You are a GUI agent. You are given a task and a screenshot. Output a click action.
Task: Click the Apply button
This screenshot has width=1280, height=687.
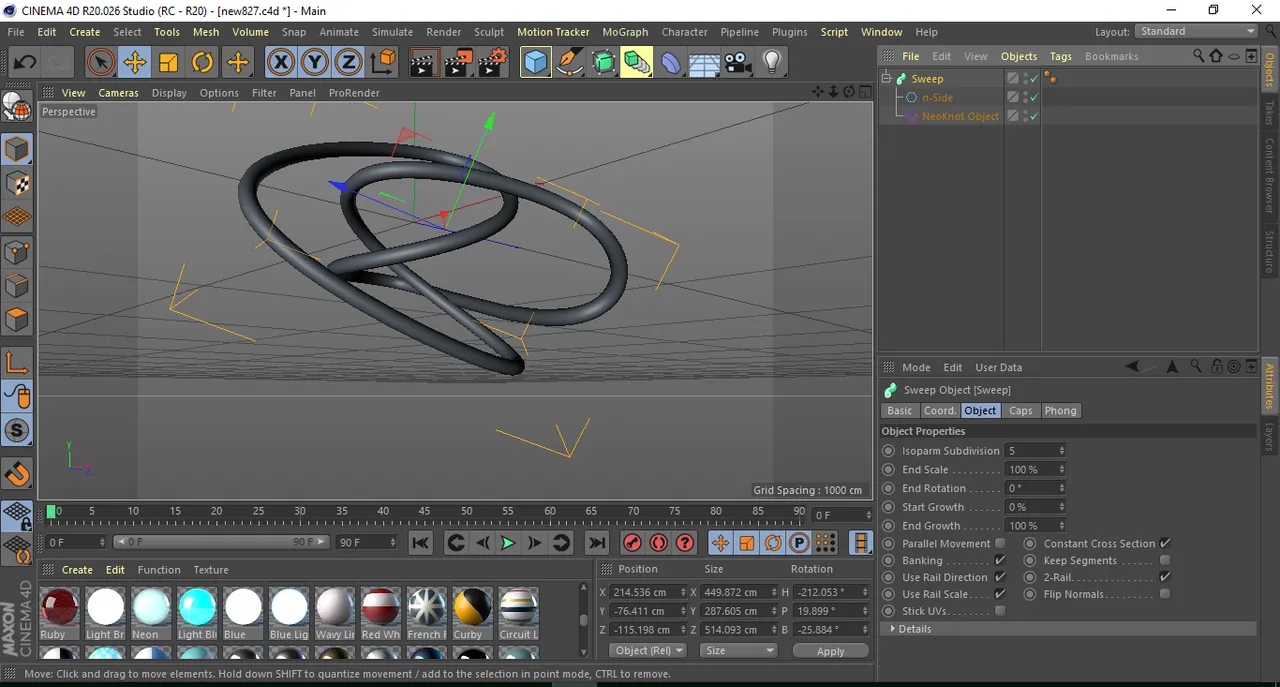click(830, 651)
